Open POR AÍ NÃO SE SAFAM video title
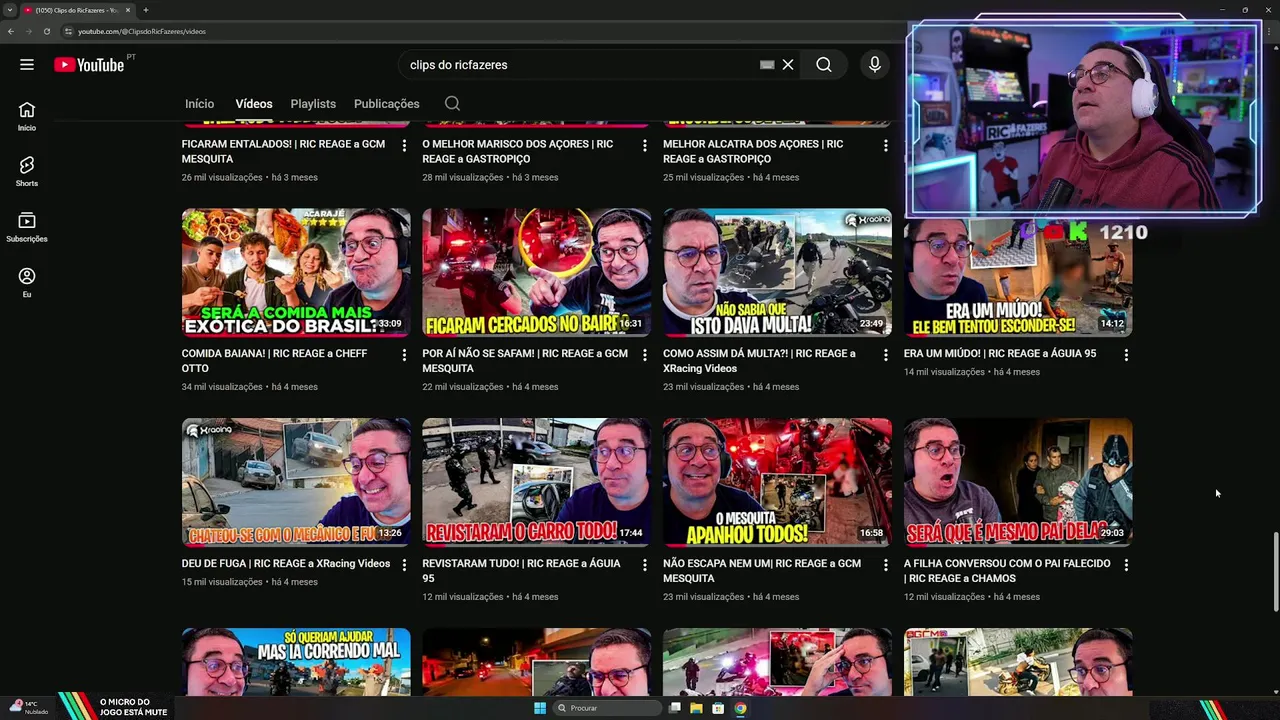 pyautogui.click(x=525, y=361)
